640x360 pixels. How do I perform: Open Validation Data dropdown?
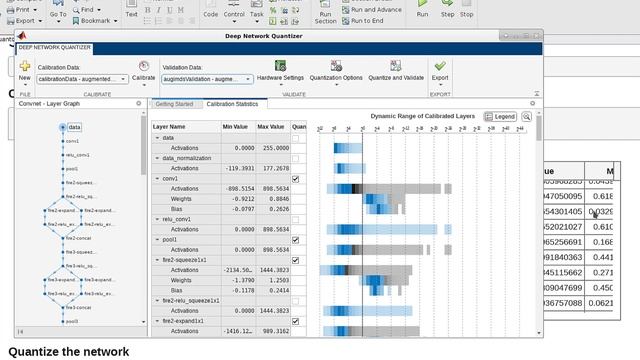(207, 79)
